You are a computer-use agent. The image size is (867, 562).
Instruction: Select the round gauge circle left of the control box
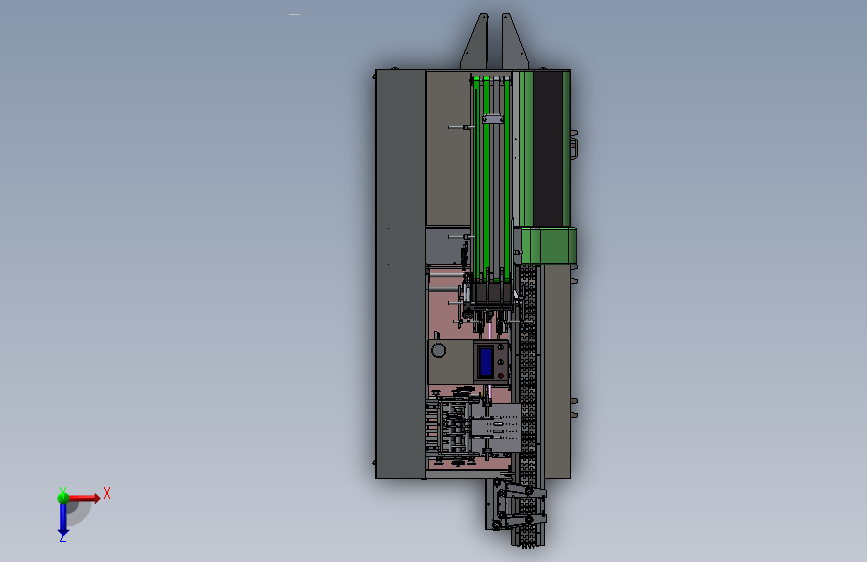click(438, 350)
